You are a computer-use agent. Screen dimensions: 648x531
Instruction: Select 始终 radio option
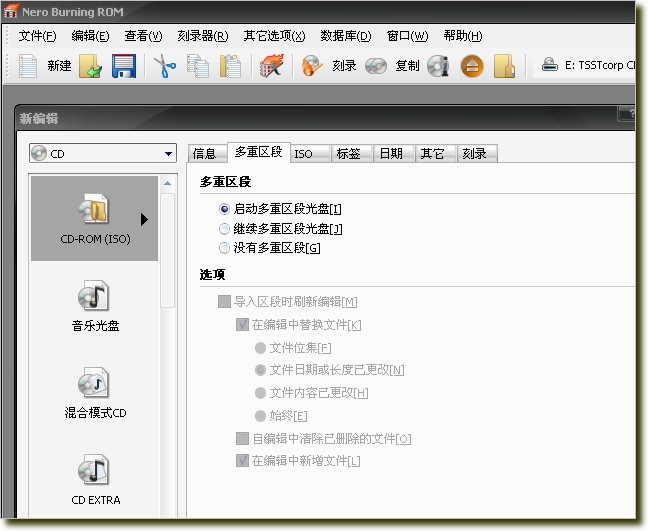260,416
